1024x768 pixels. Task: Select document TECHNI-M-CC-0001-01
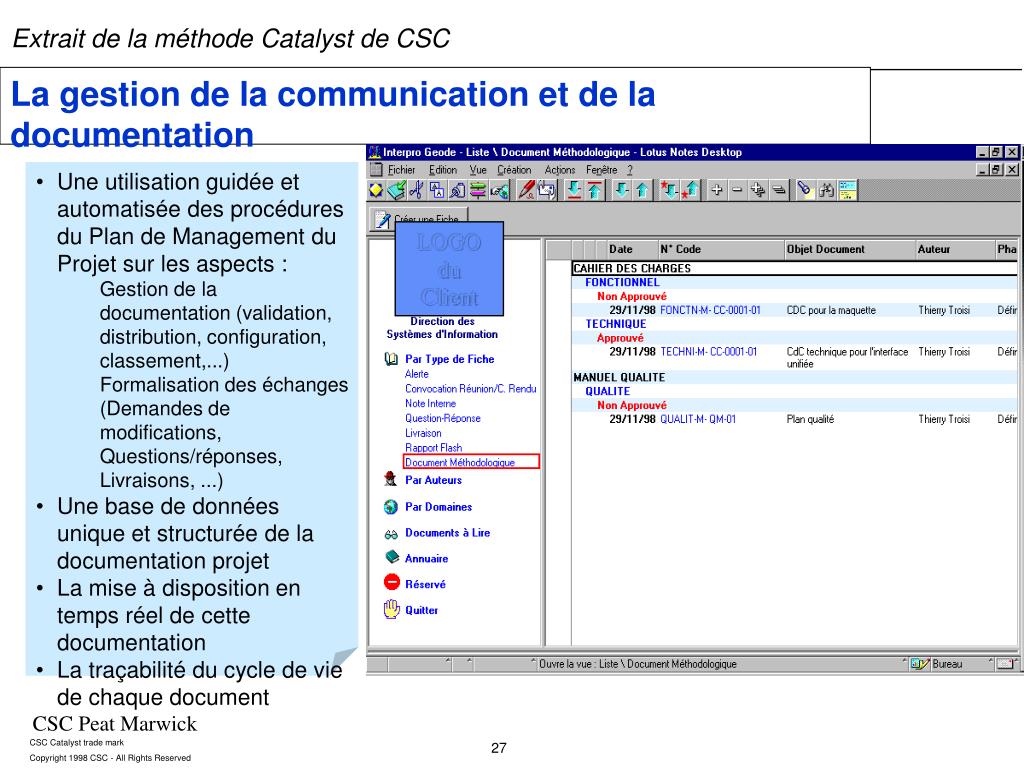709,352
